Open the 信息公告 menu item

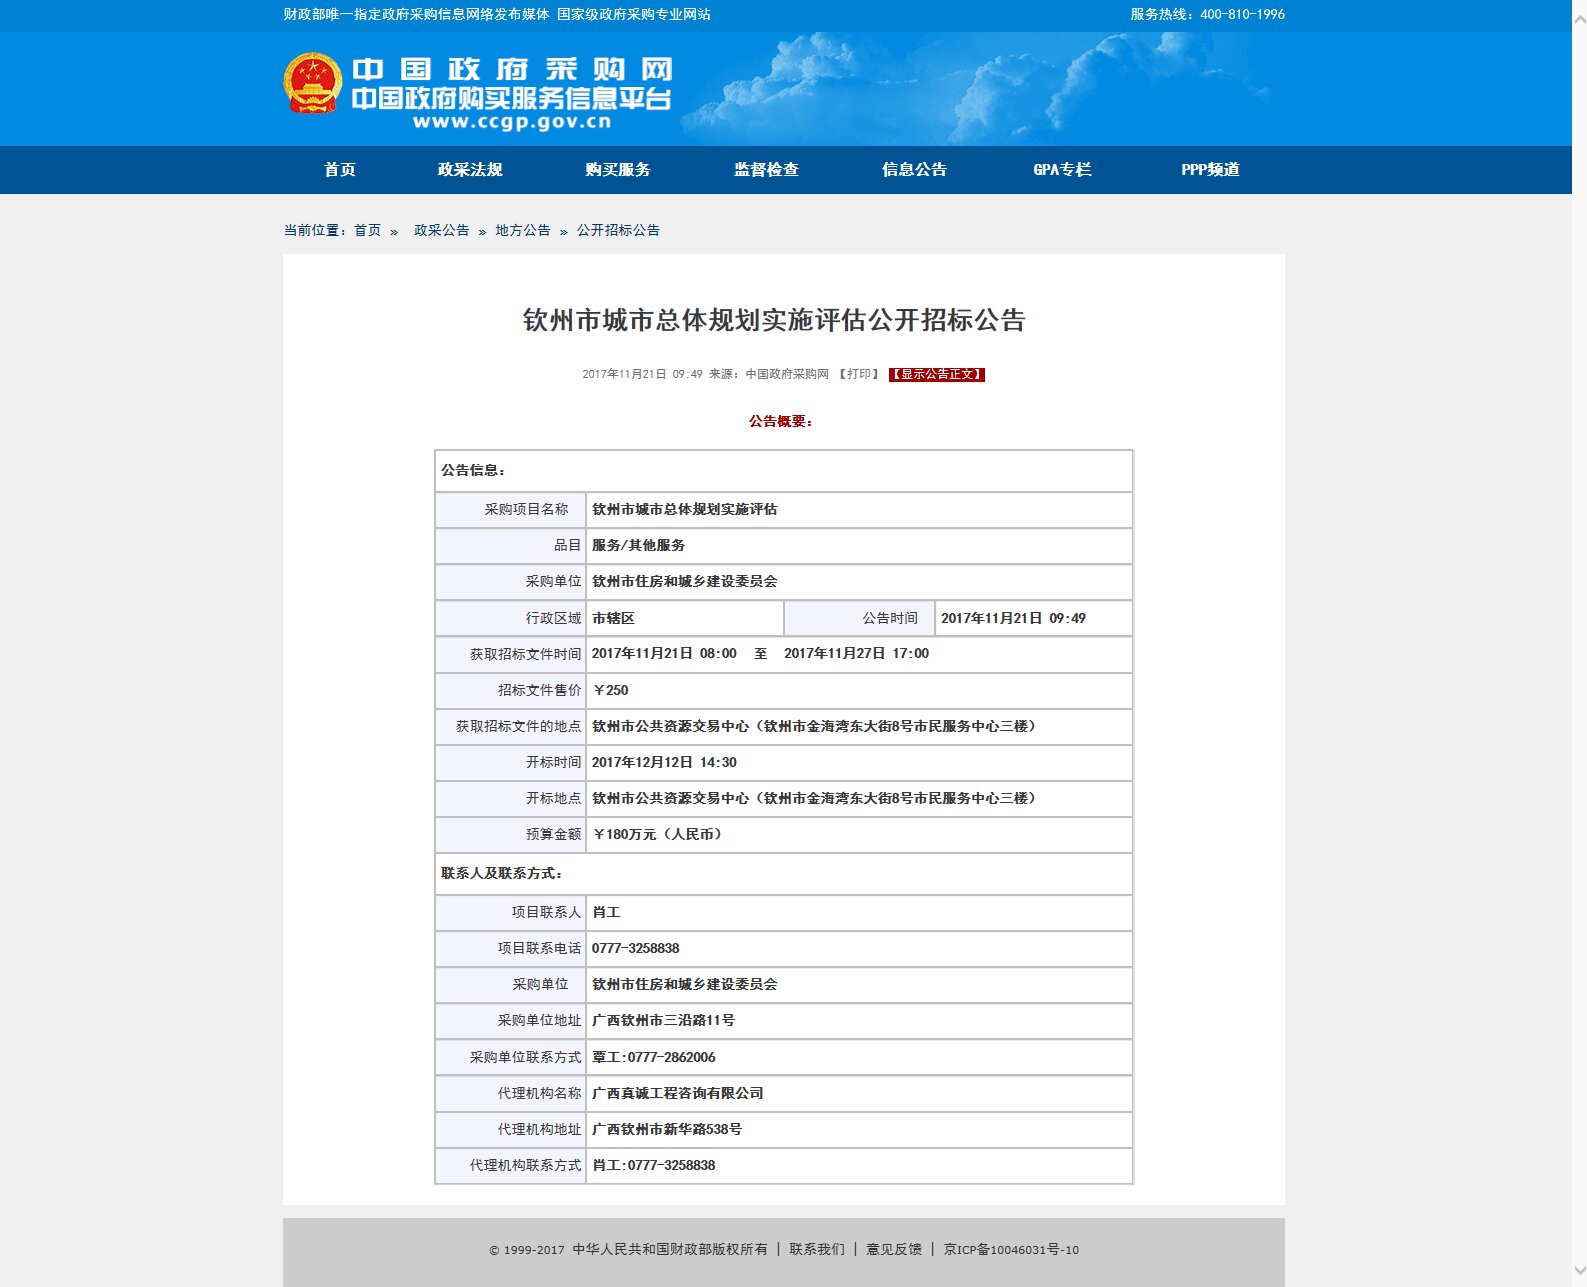[914, 170]
